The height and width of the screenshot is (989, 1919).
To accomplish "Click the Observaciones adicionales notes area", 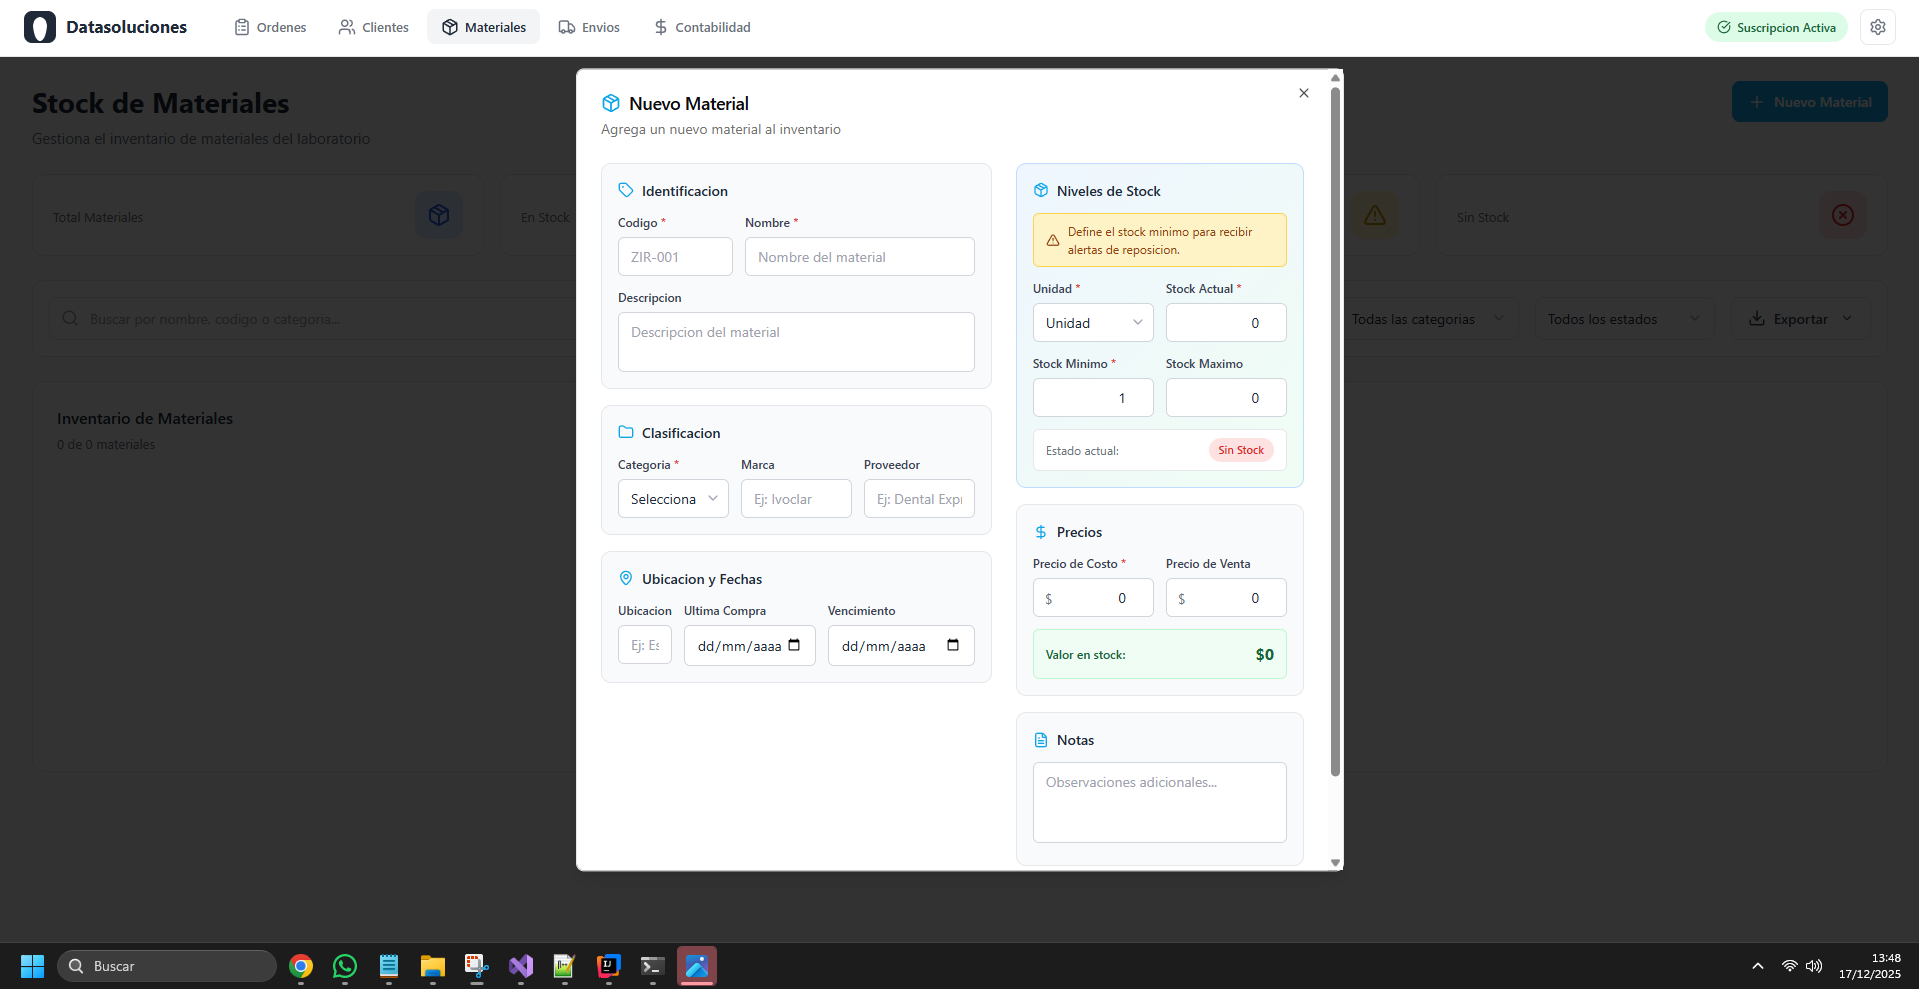I will pyautogui.click(x=1160, y=802).
